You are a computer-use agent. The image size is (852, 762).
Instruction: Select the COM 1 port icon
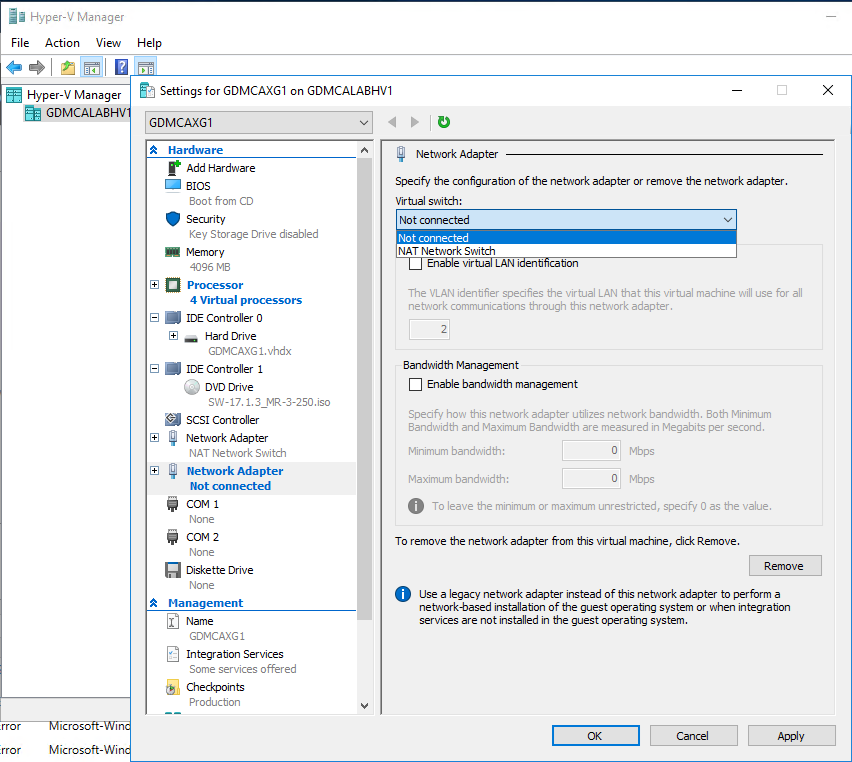(172, 504)
